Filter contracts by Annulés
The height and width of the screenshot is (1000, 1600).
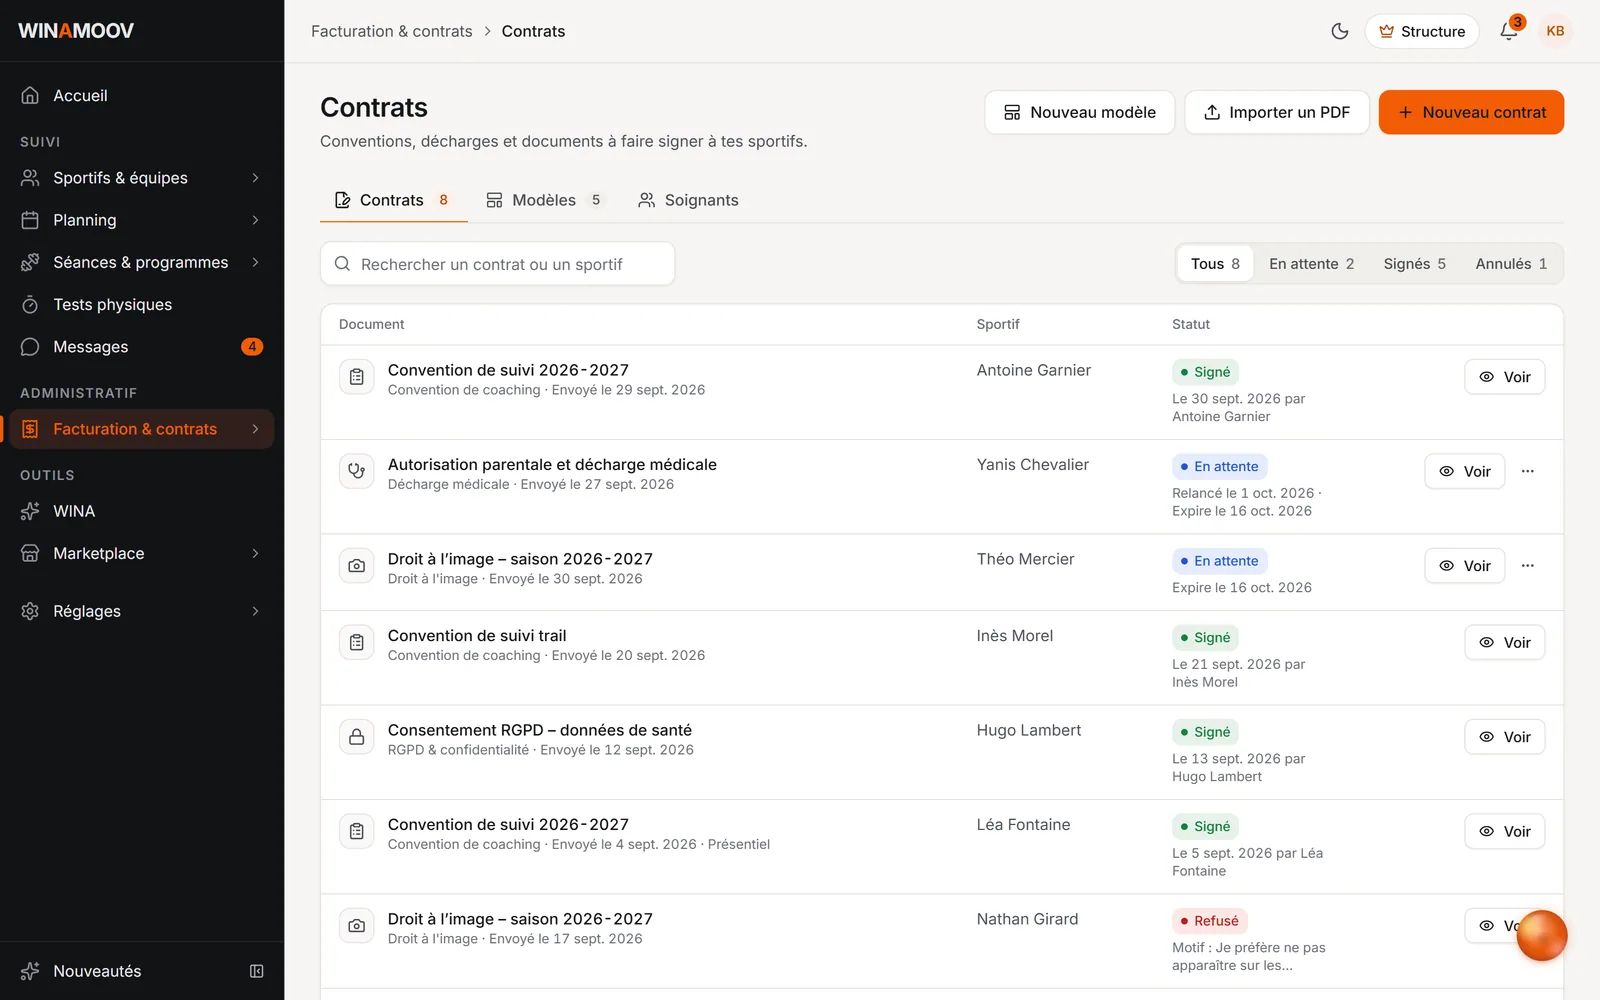coord(1511,264)
